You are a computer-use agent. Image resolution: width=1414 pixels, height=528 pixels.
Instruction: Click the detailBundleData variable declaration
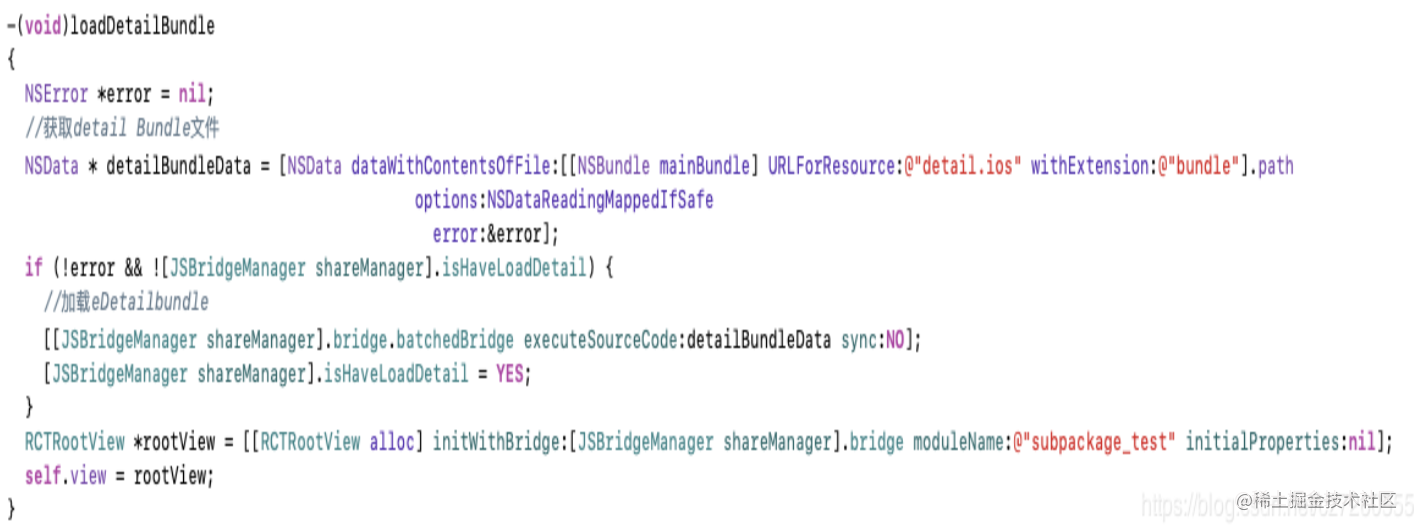click(x=178, y=165)
